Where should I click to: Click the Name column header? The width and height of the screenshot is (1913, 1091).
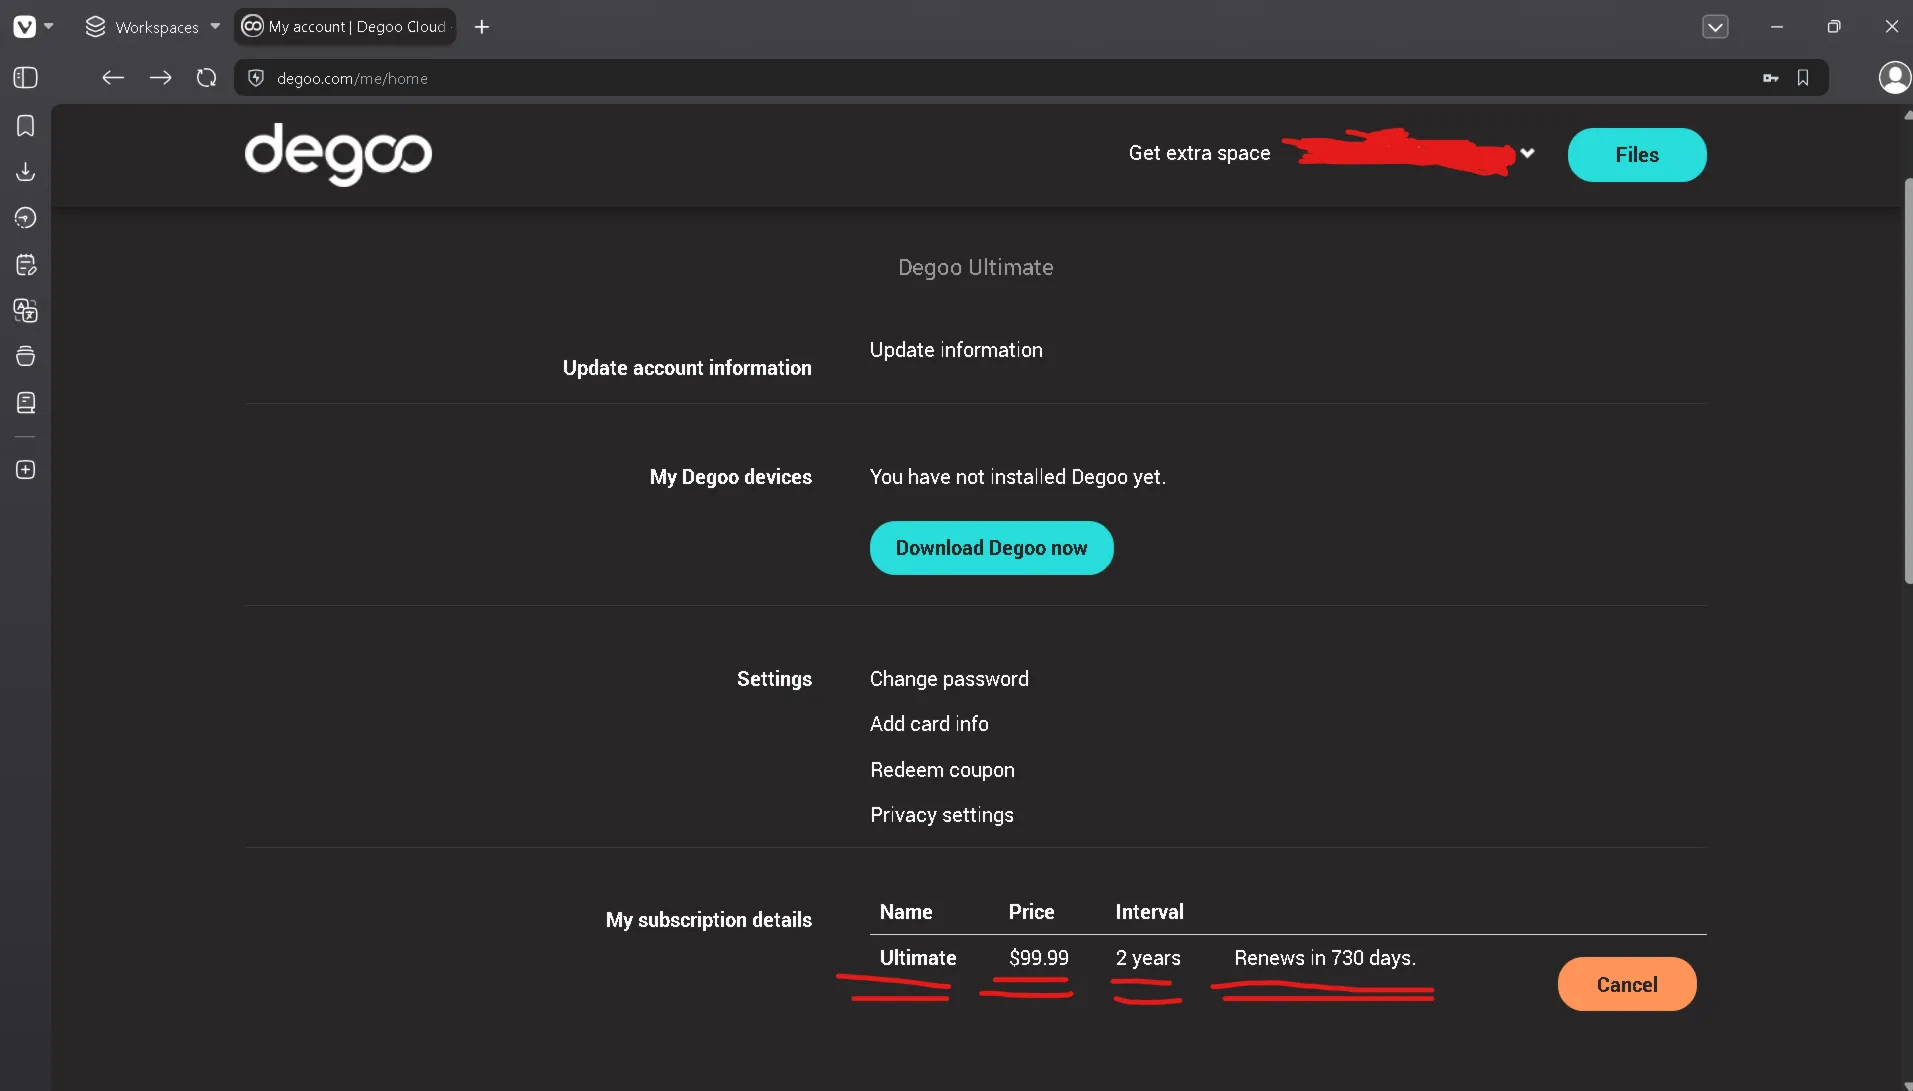(x=905, y=912)
